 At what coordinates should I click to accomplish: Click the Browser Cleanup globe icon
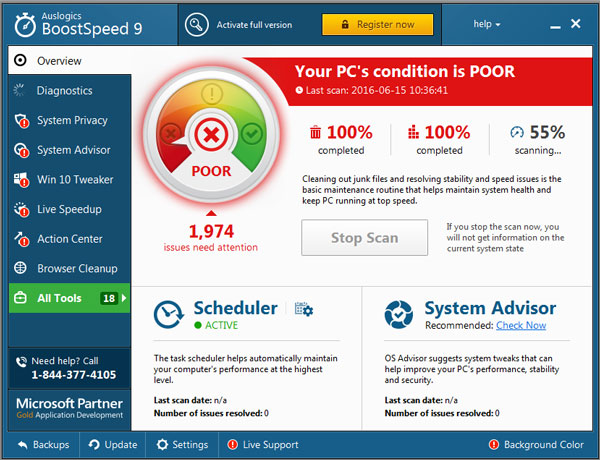click(20, 268)
